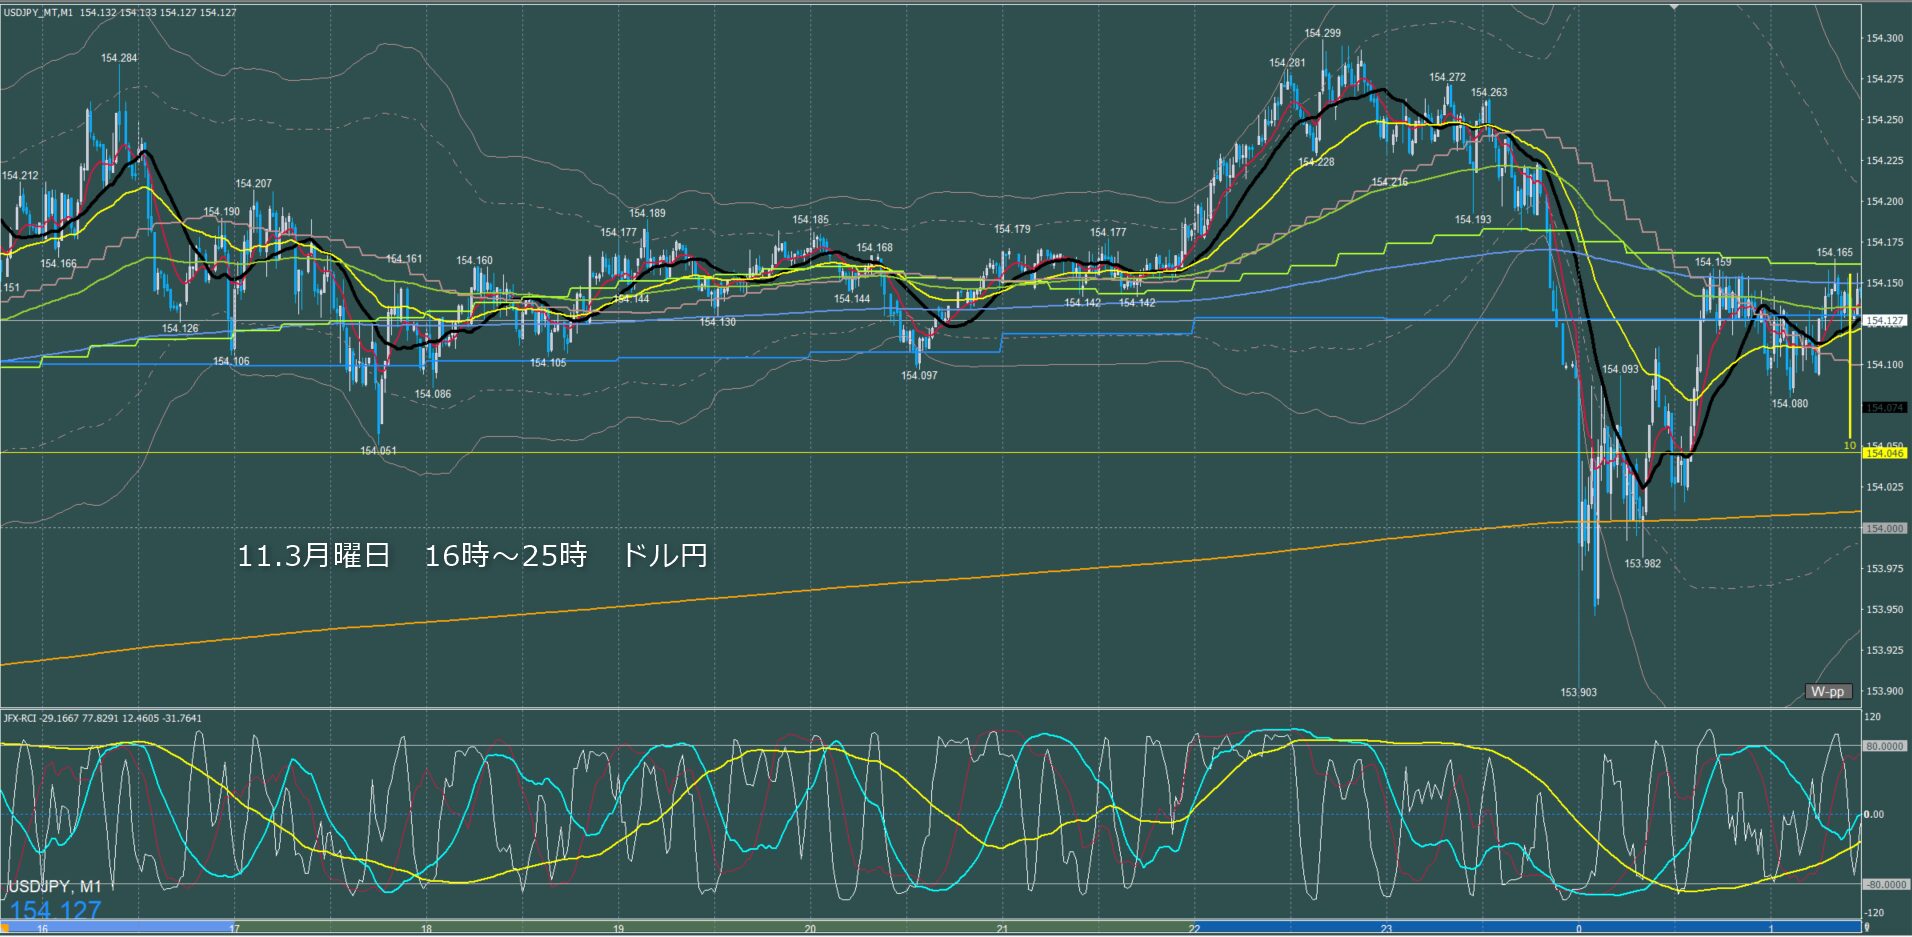Click the small icon at bottom-right axis corner
The image size is (1912, 937).
click(x=1866, y=928)
